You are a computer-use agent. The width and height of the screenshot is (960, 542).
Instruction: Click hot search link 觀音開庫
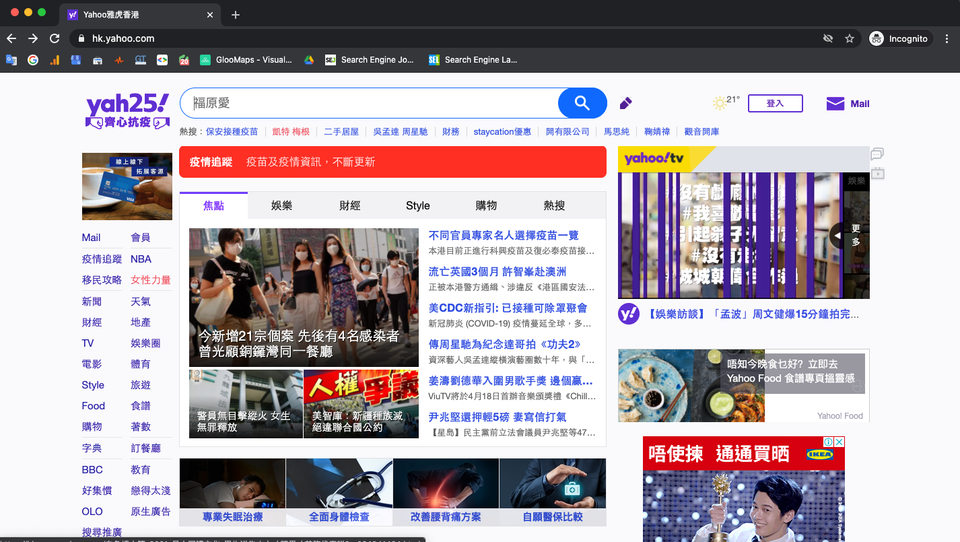coord(702,132)
